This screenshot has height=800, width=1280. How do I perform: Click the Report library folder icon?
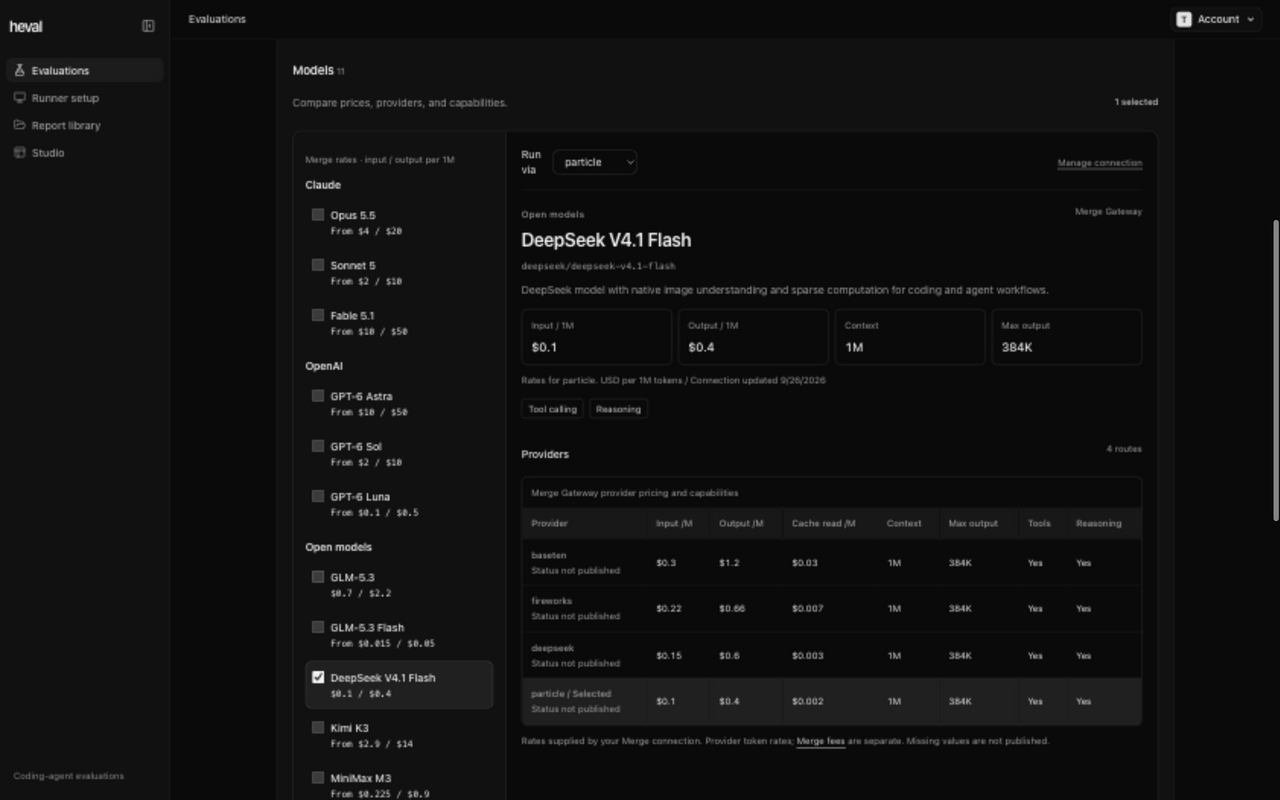pos(19,125)
